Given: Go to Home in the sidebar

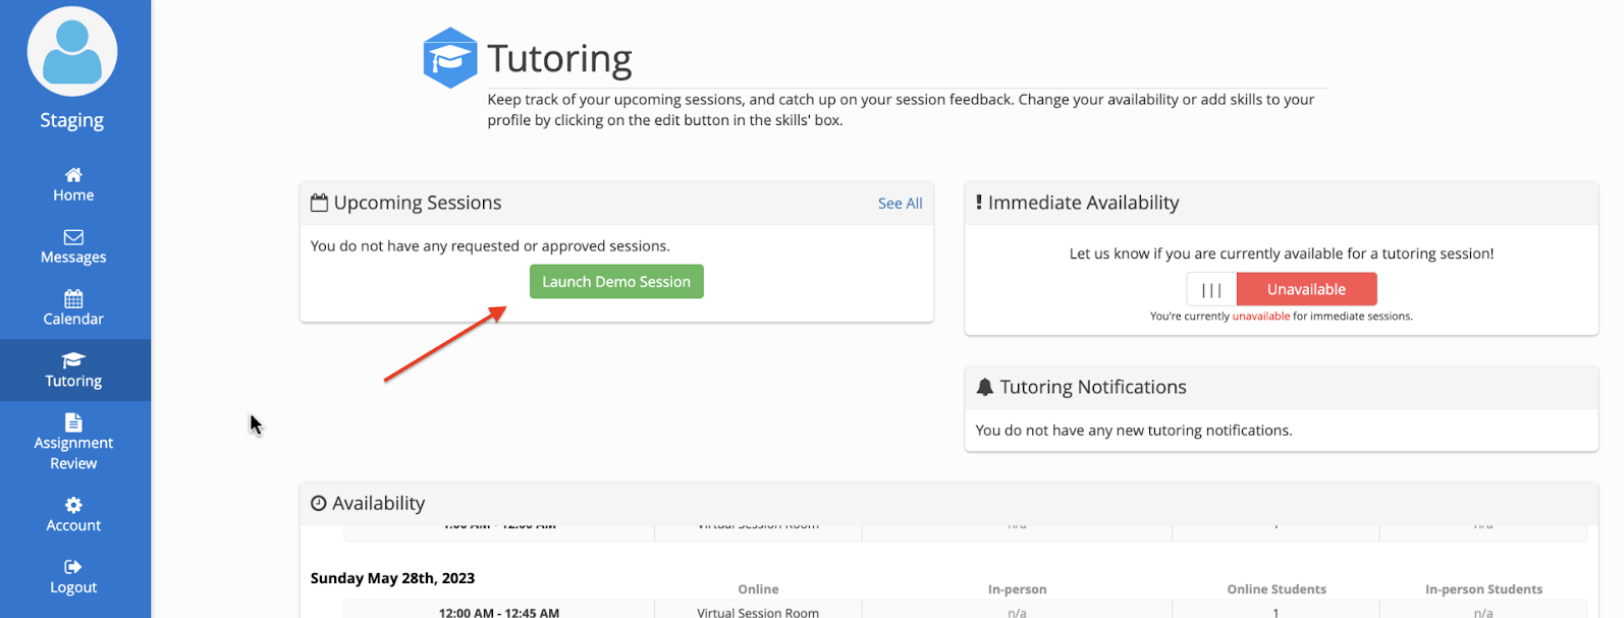Looking at the screenshot, I should click(73, 185).
